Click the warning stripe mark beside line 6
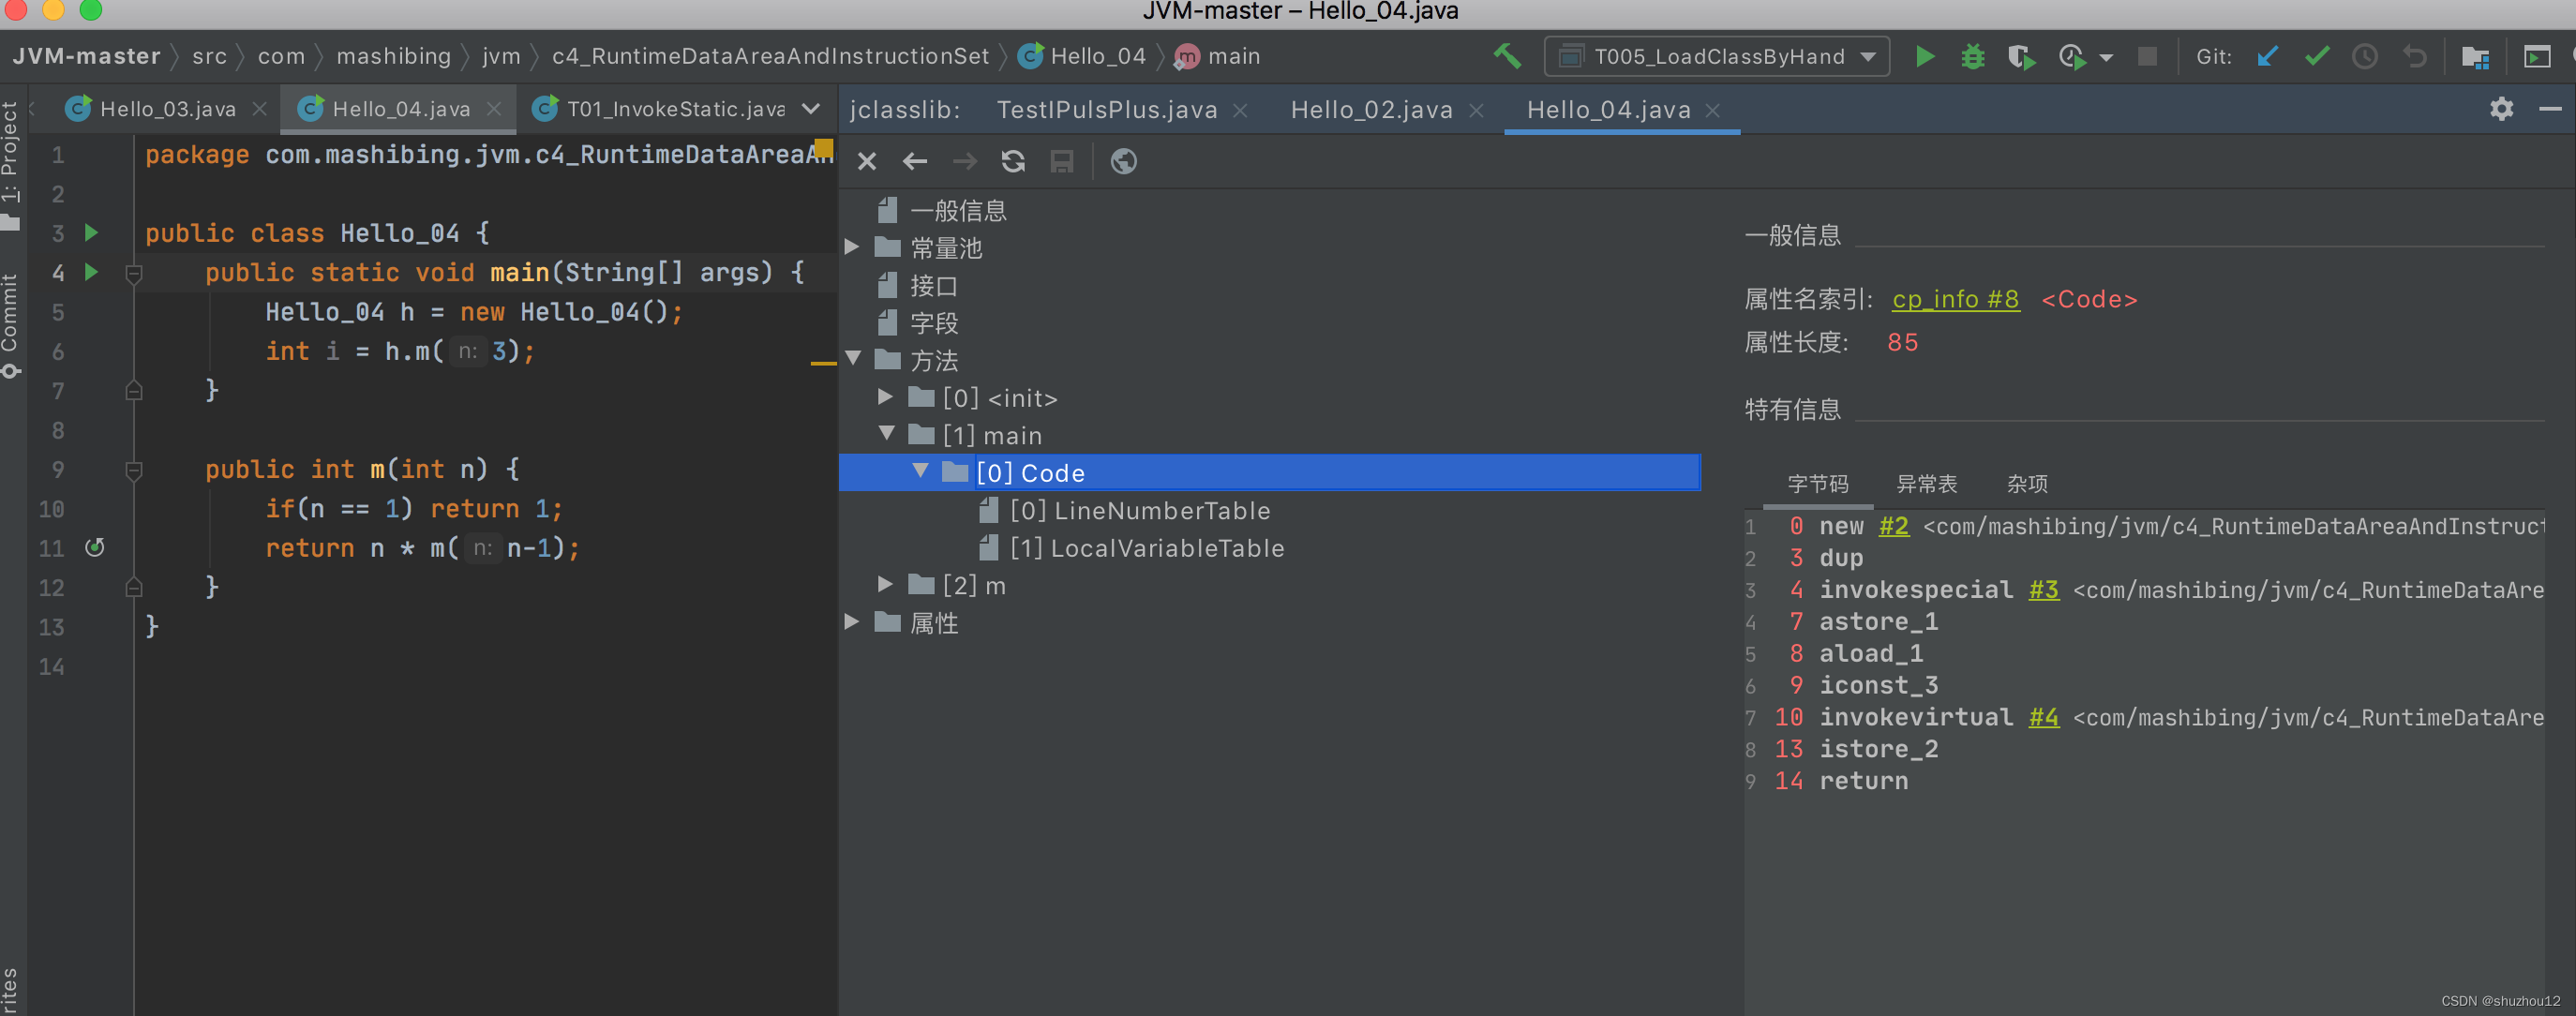Screen dimensions: 2576x1016 [x=823, y=363]
